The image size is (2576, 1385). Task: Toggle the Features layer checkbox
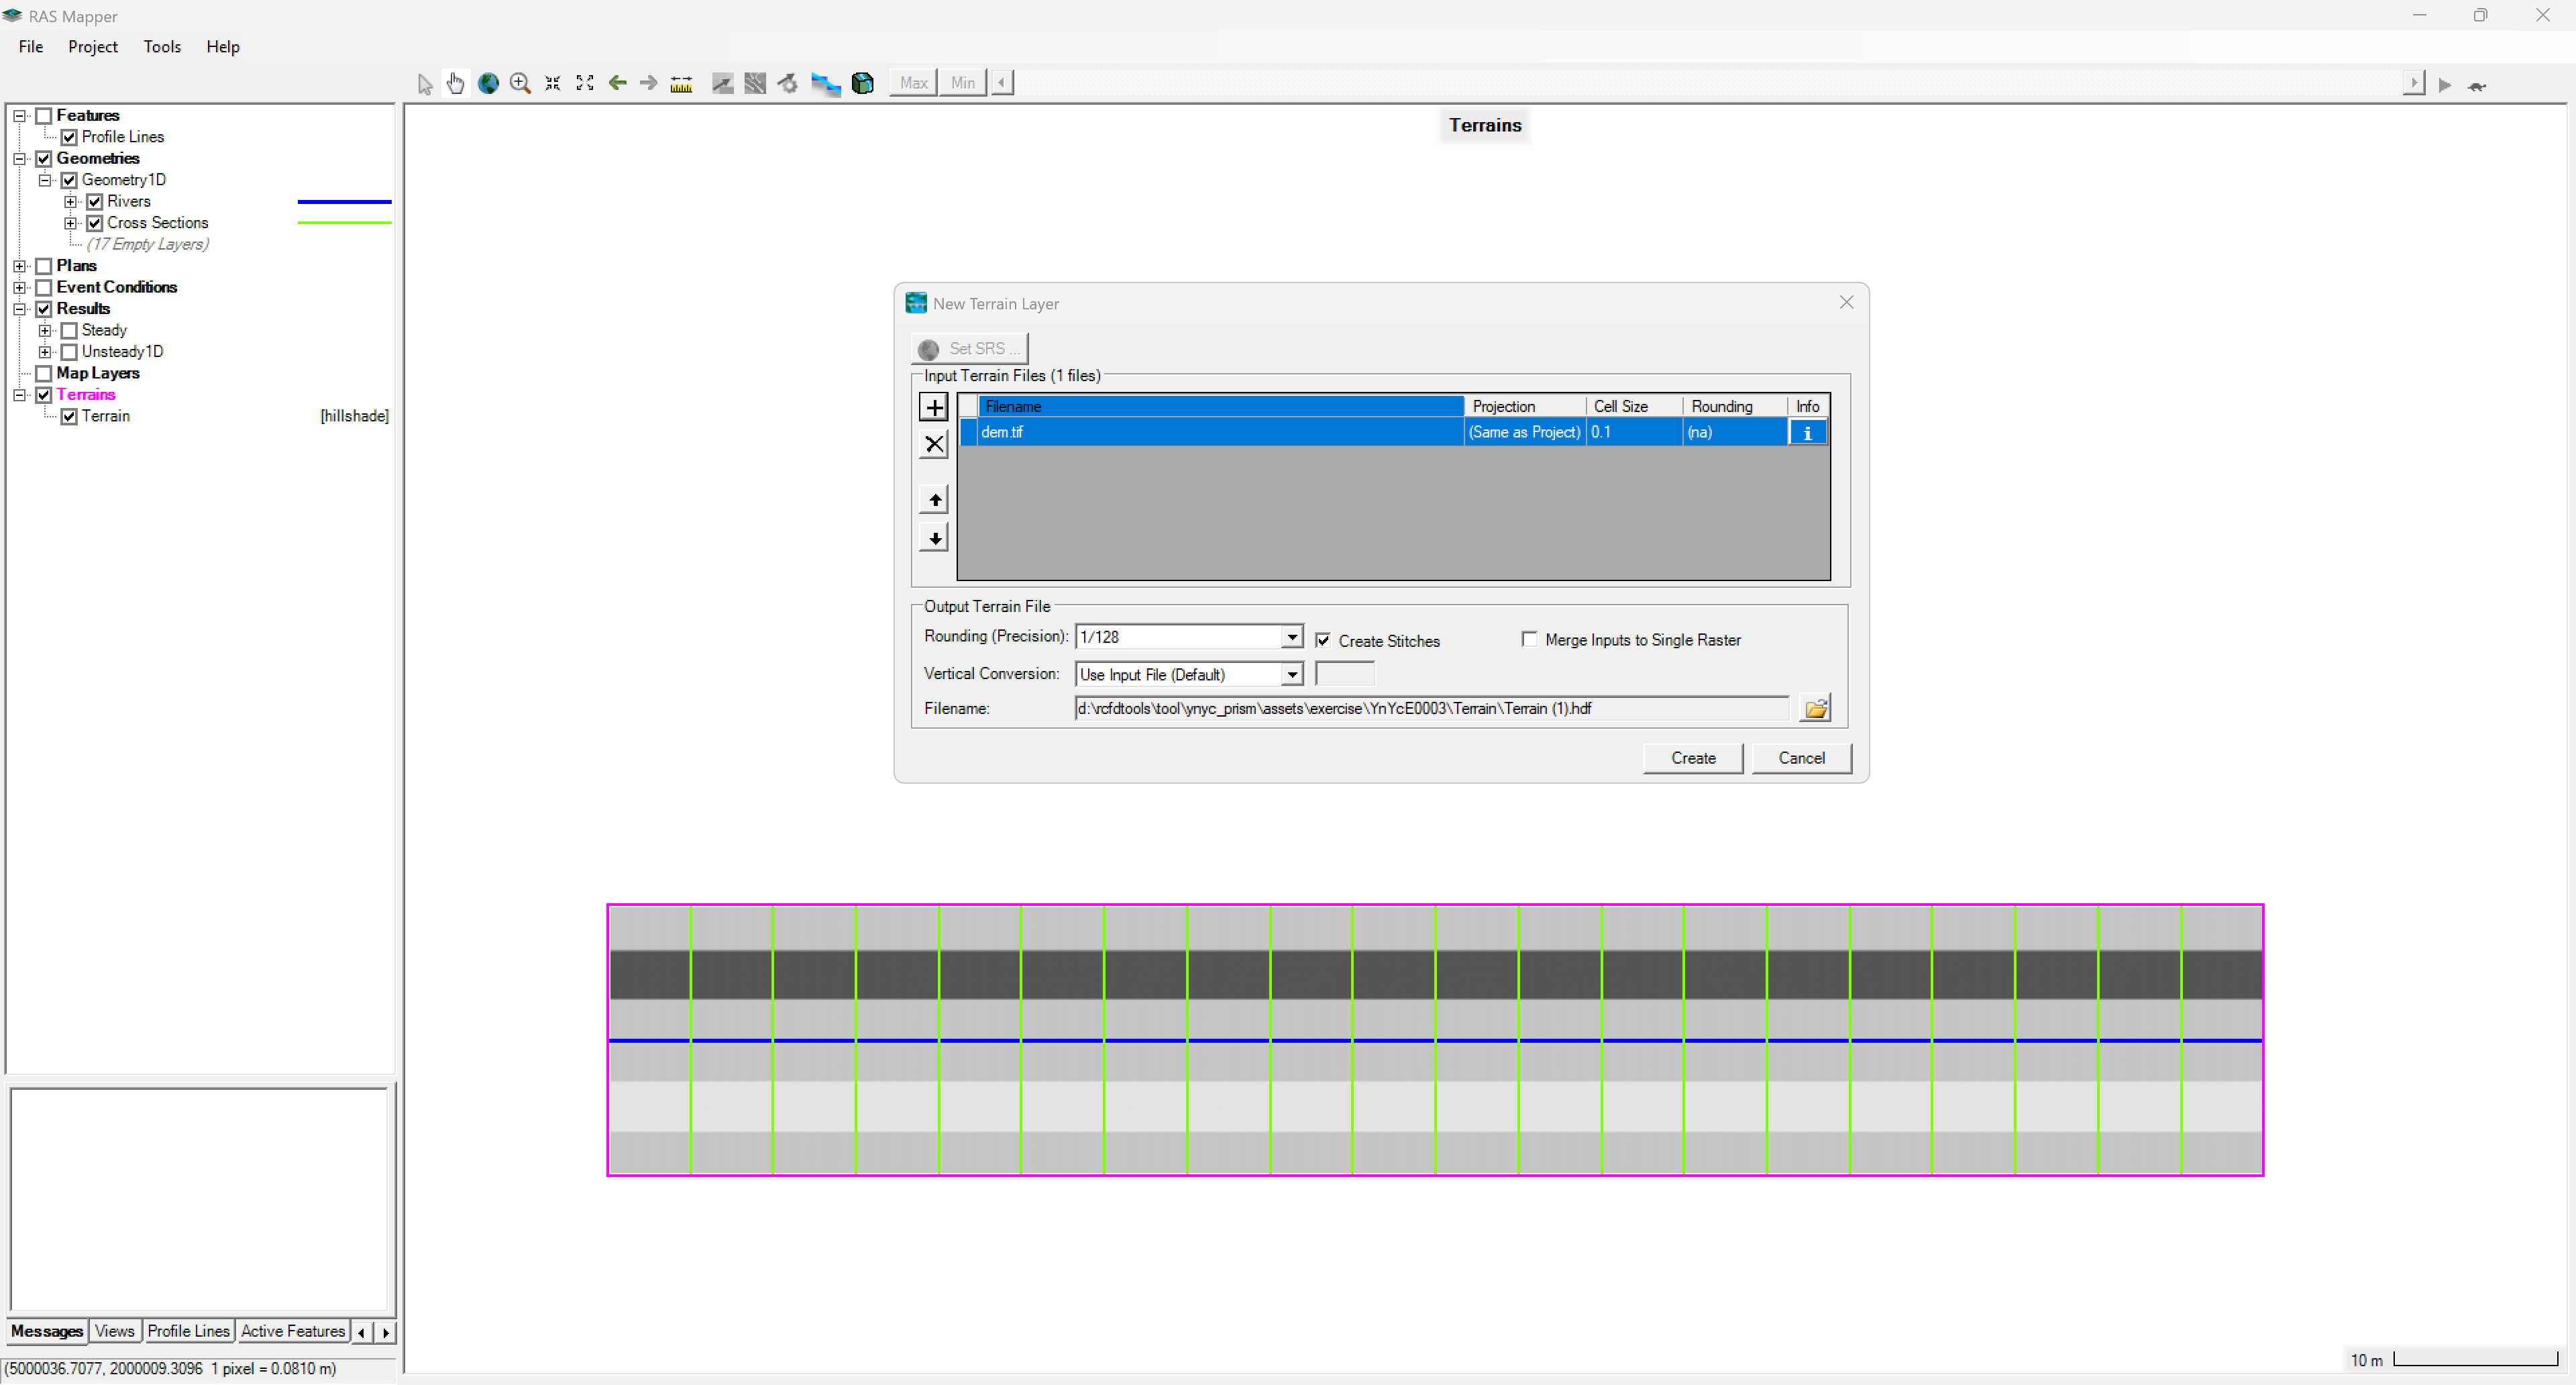click(44, 116)
